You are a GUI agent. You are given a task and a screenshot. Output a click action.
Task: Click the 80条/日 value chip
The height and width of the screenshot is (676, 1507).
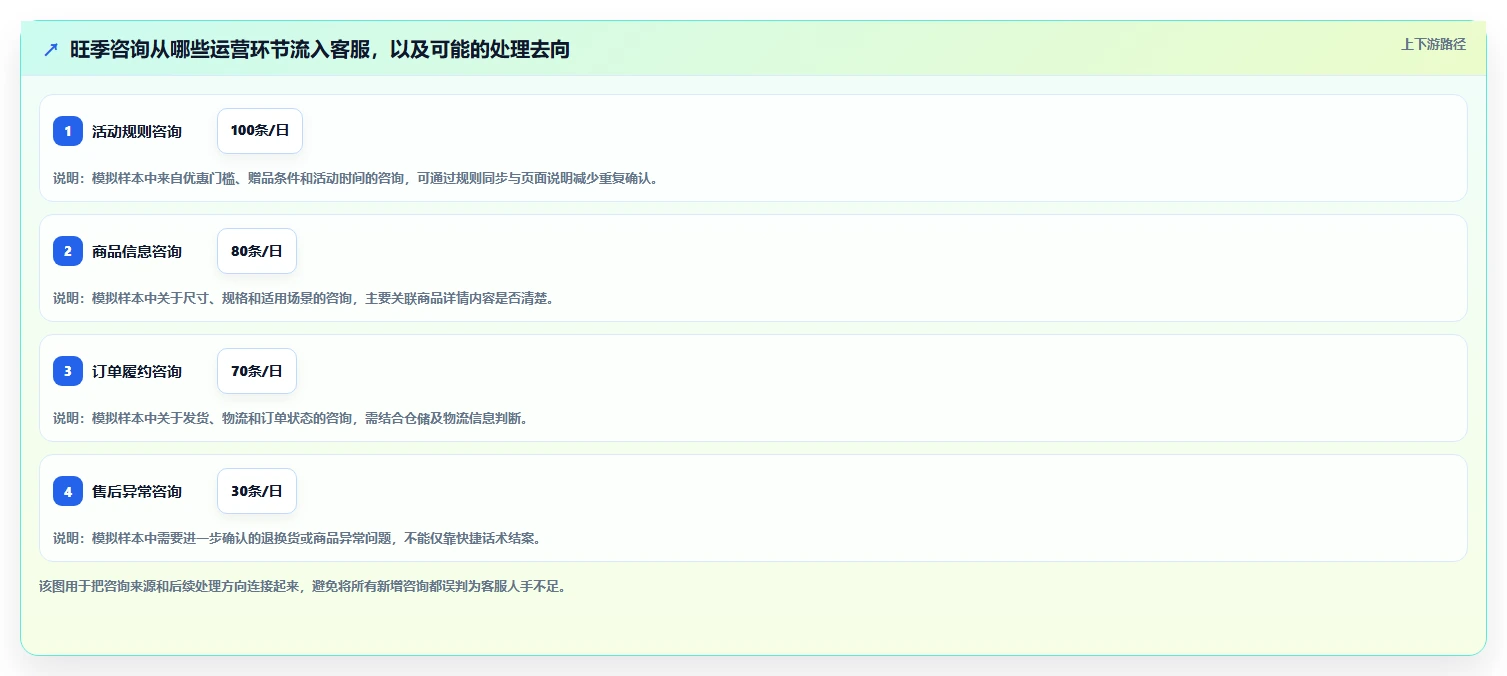pos(257,251)
